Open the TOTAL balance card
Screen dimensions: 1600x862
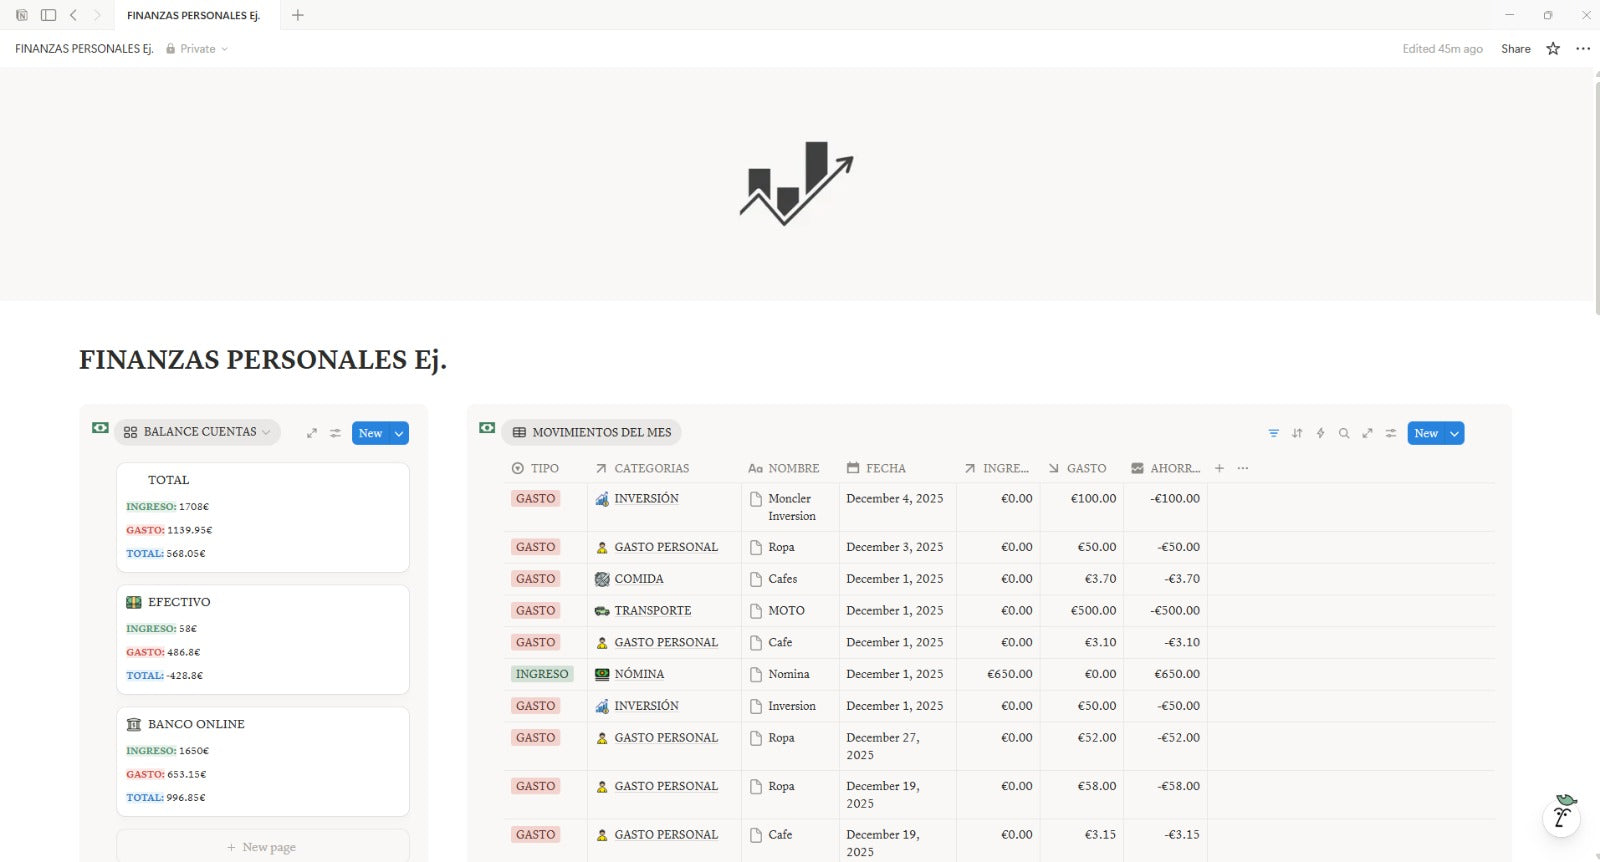pos(262,517)
